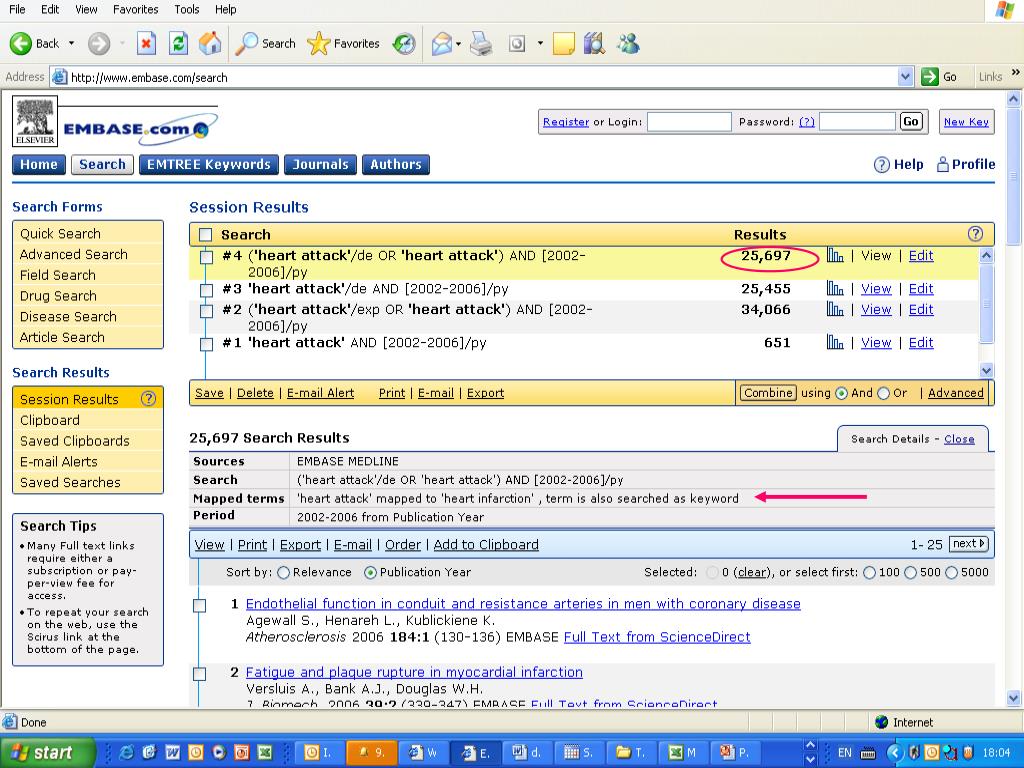
Task: Click the Password text field
Action: [857, 122]
